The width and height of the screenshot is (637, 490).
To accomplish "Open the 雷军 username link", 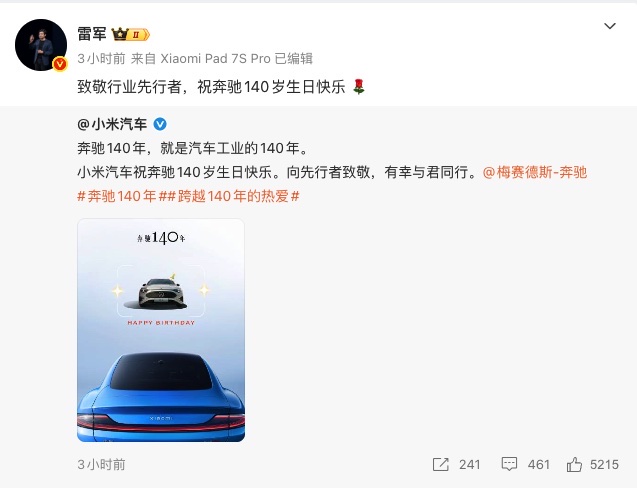I will coord(92,34).
